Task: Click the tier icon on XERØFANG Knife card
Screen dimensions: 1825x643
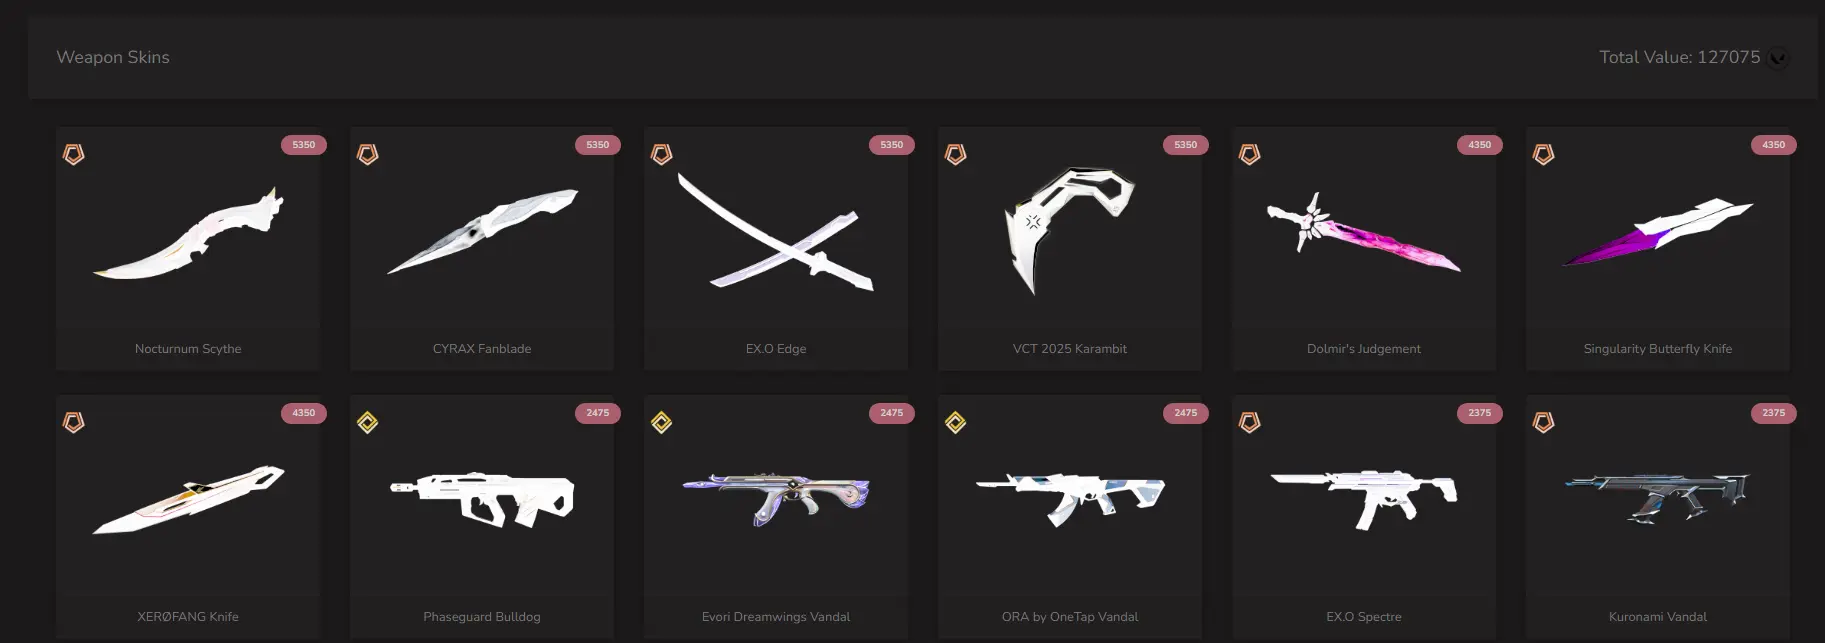Action: coord(74,423)
